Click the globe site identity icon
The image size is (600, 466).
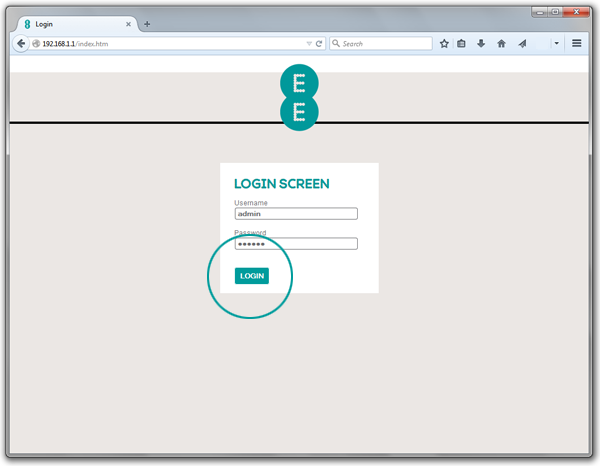pyautogui.click(x=36, y=44)
